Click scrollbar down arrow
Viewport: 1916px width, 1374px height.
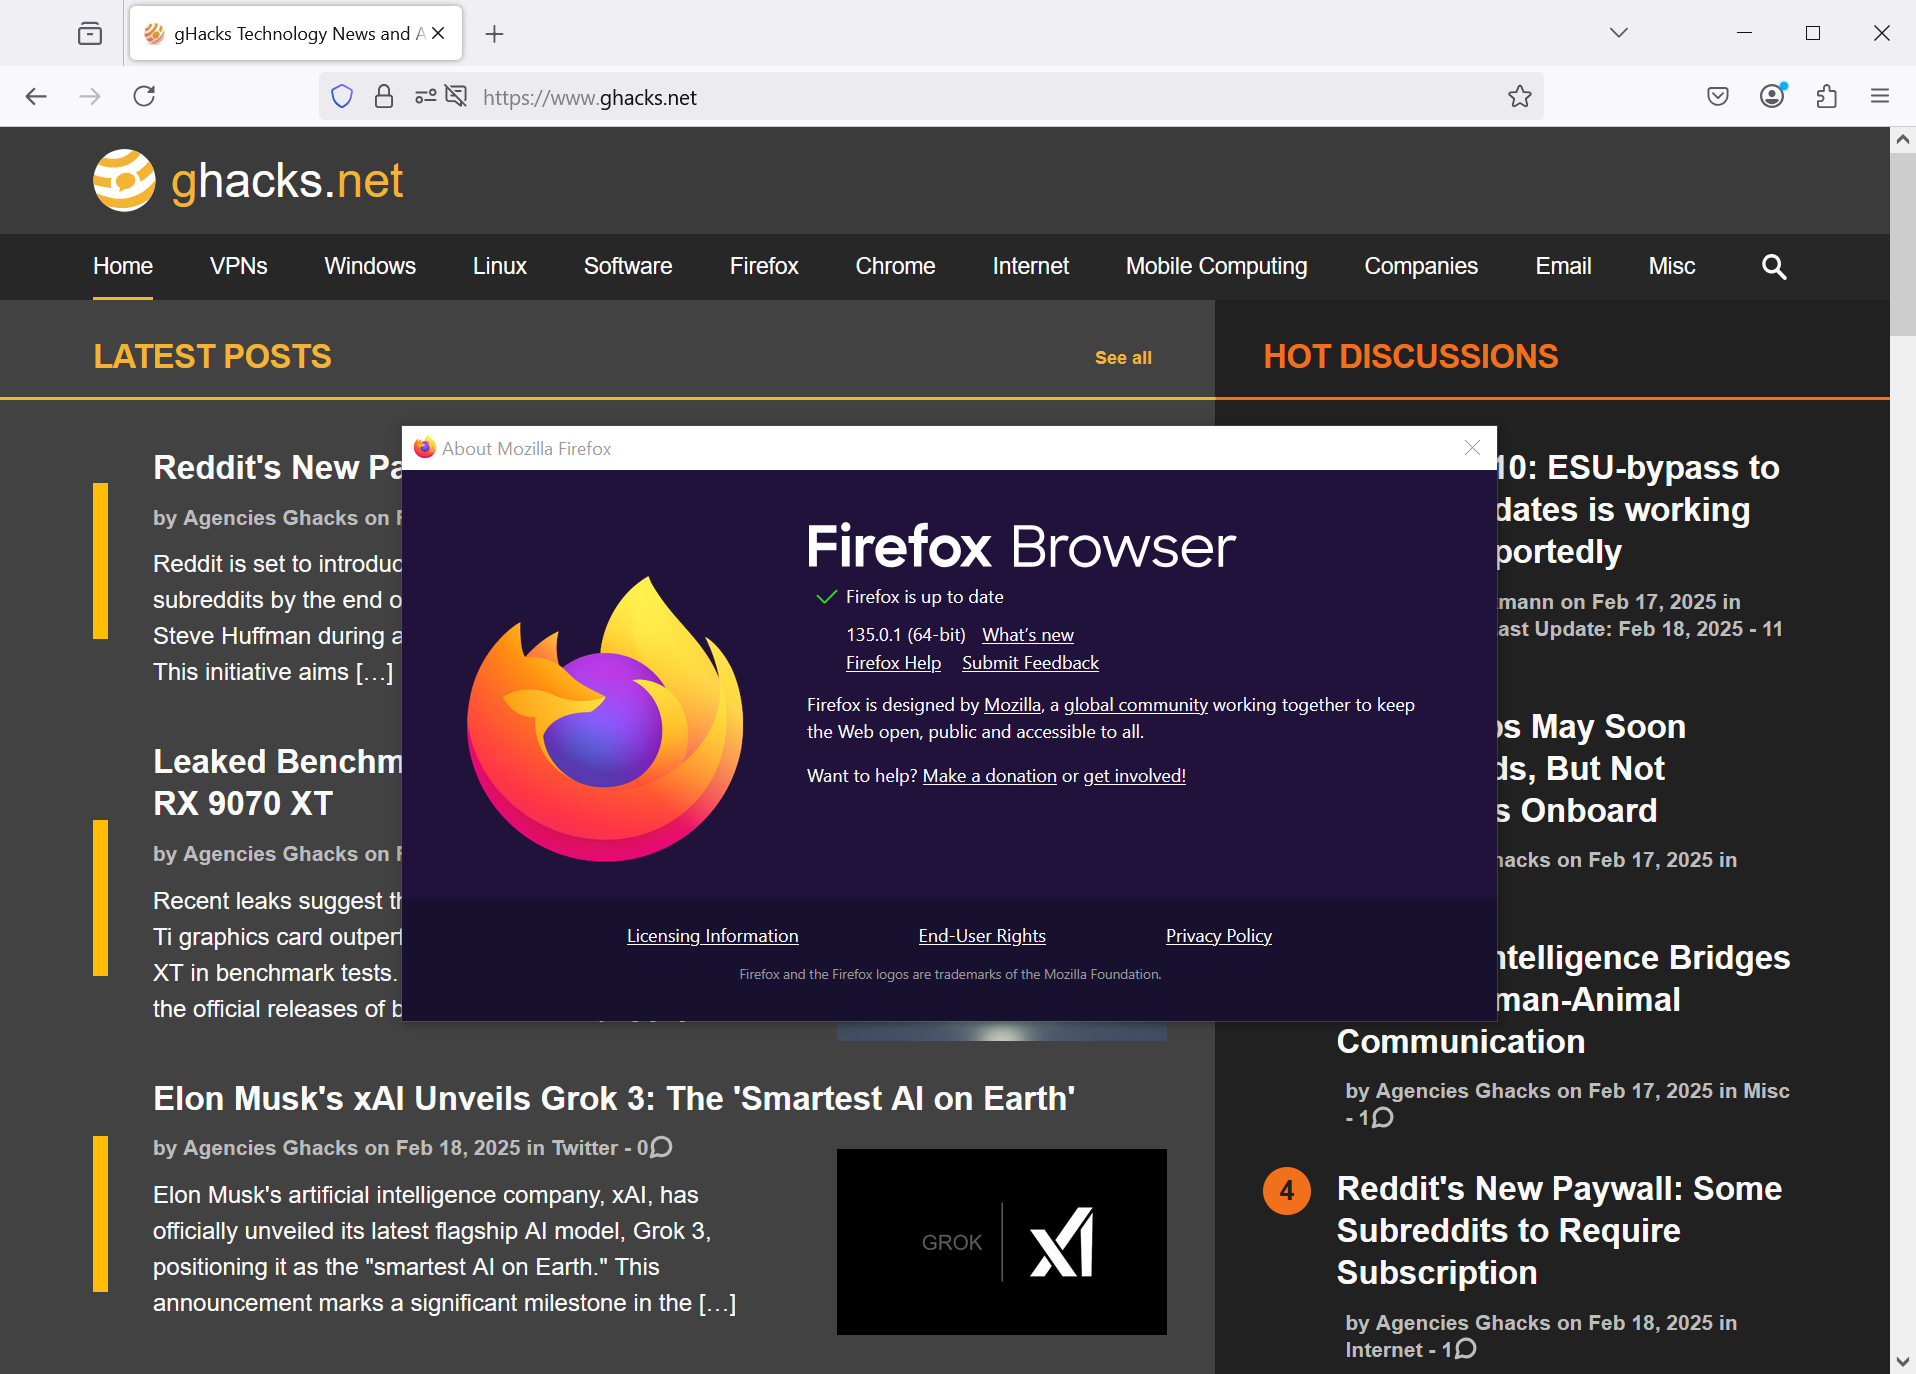[1902, 1362]
